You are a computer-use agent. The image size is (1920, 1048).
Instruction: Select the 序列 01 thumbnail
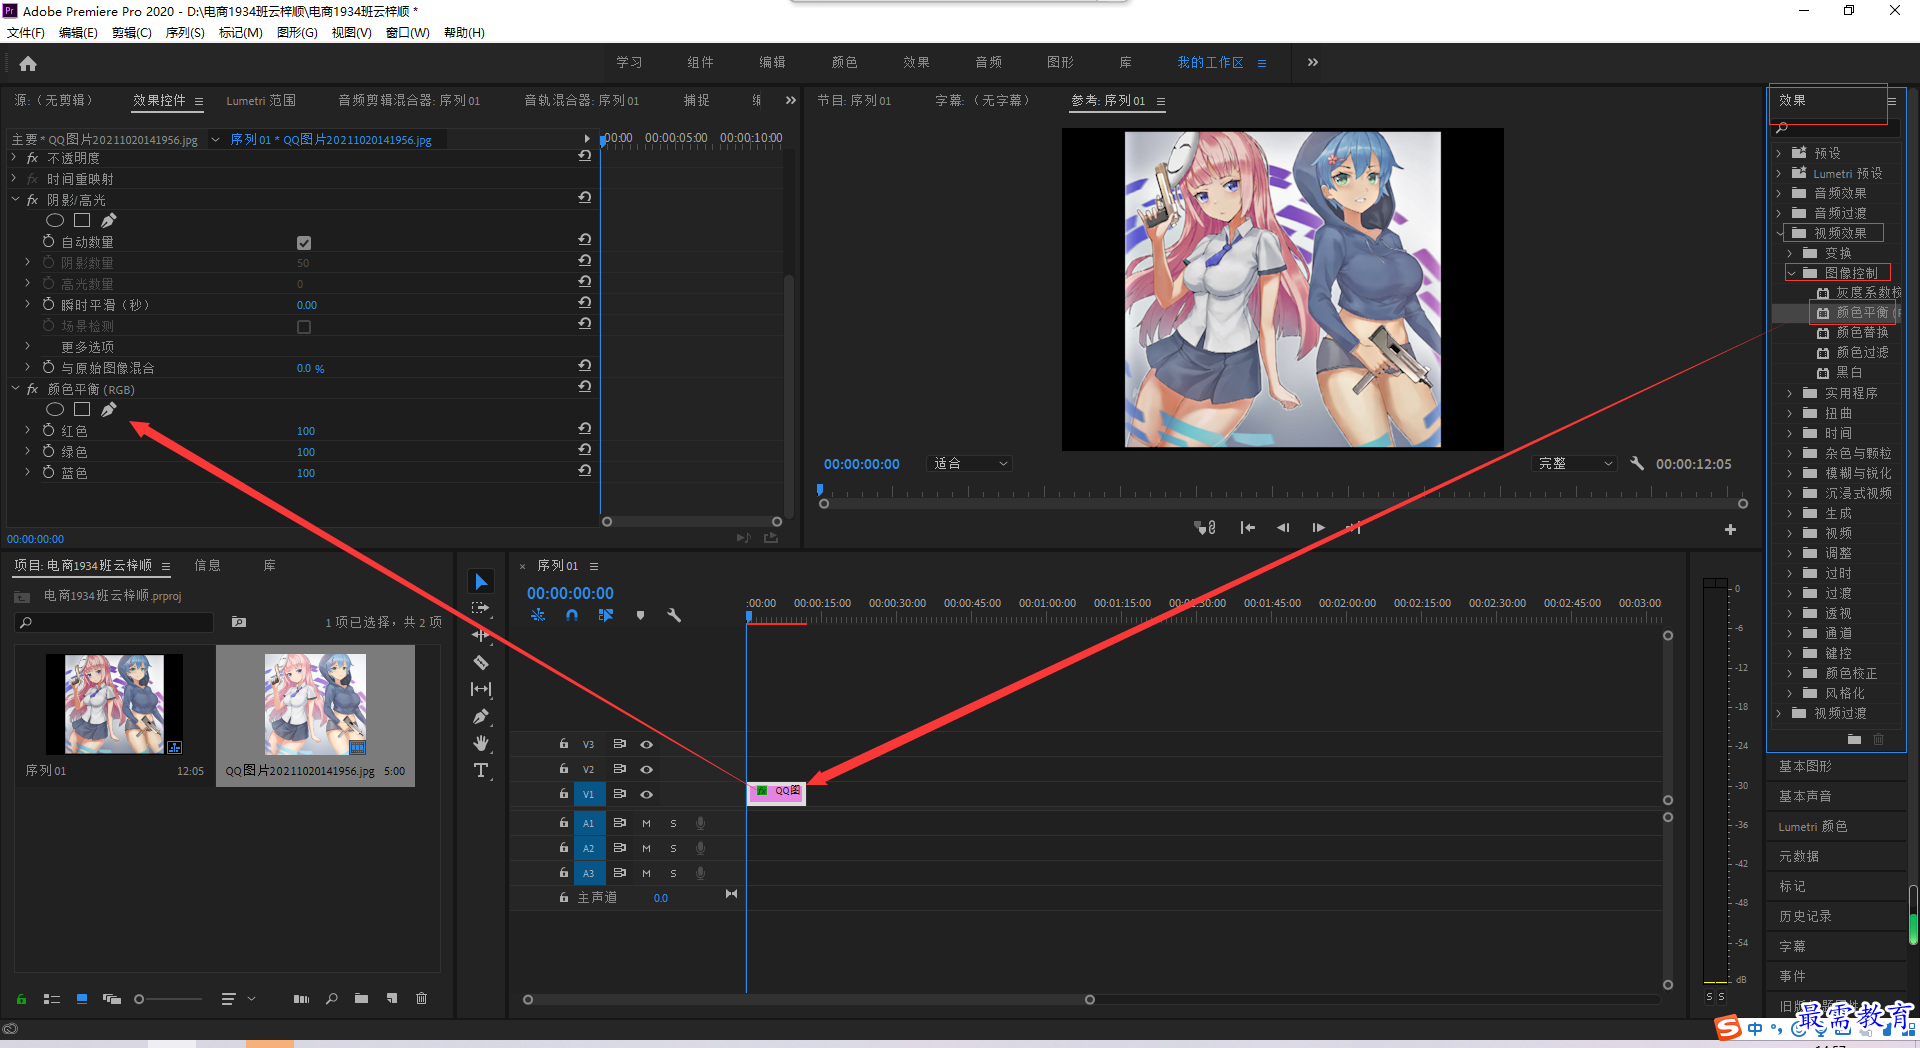click(114, 704)
